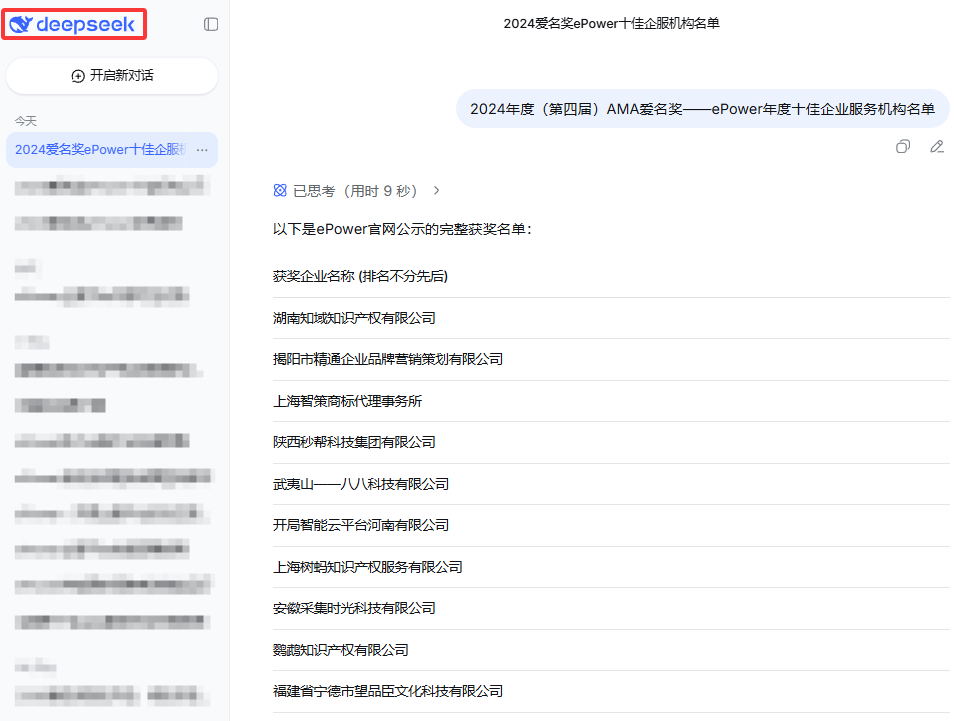The width and height of the screenshot is (954, 721).
Task: Click the row 陕西秒帮科技集团有限公司
Action: tap(354, 442)
